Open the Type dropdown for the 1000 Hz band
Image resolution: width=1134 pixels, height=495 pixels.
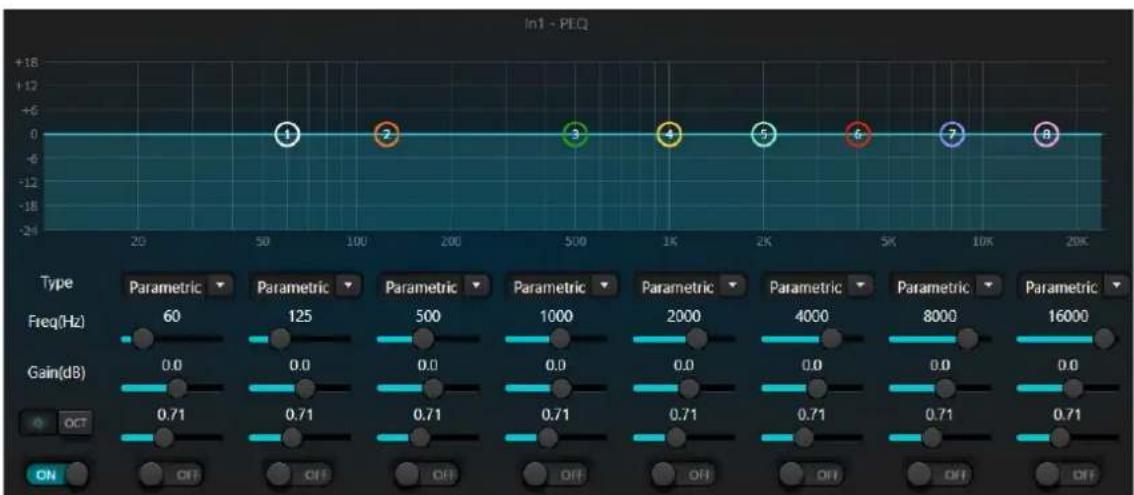[x=563, y=287]
